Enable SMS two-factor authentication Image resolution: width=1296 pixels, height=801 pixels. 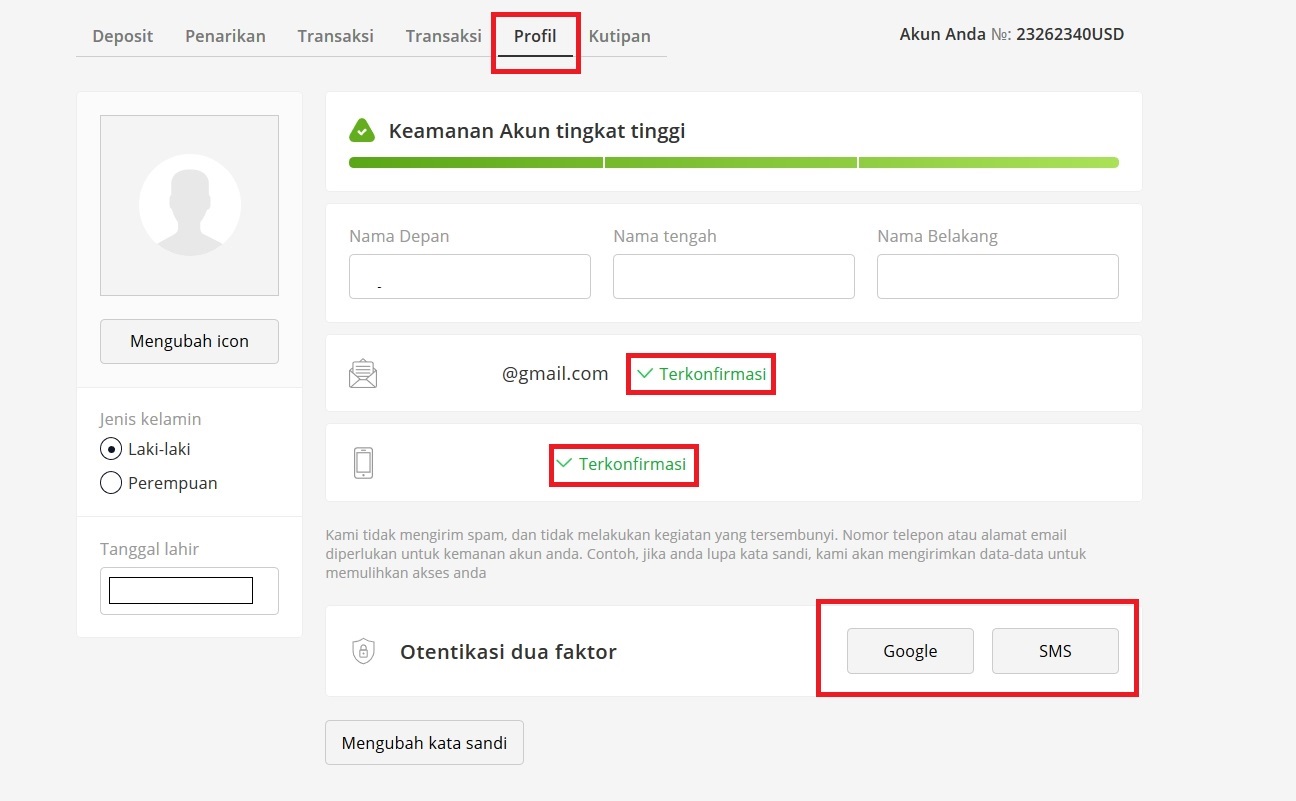(x=1055, y=650)
